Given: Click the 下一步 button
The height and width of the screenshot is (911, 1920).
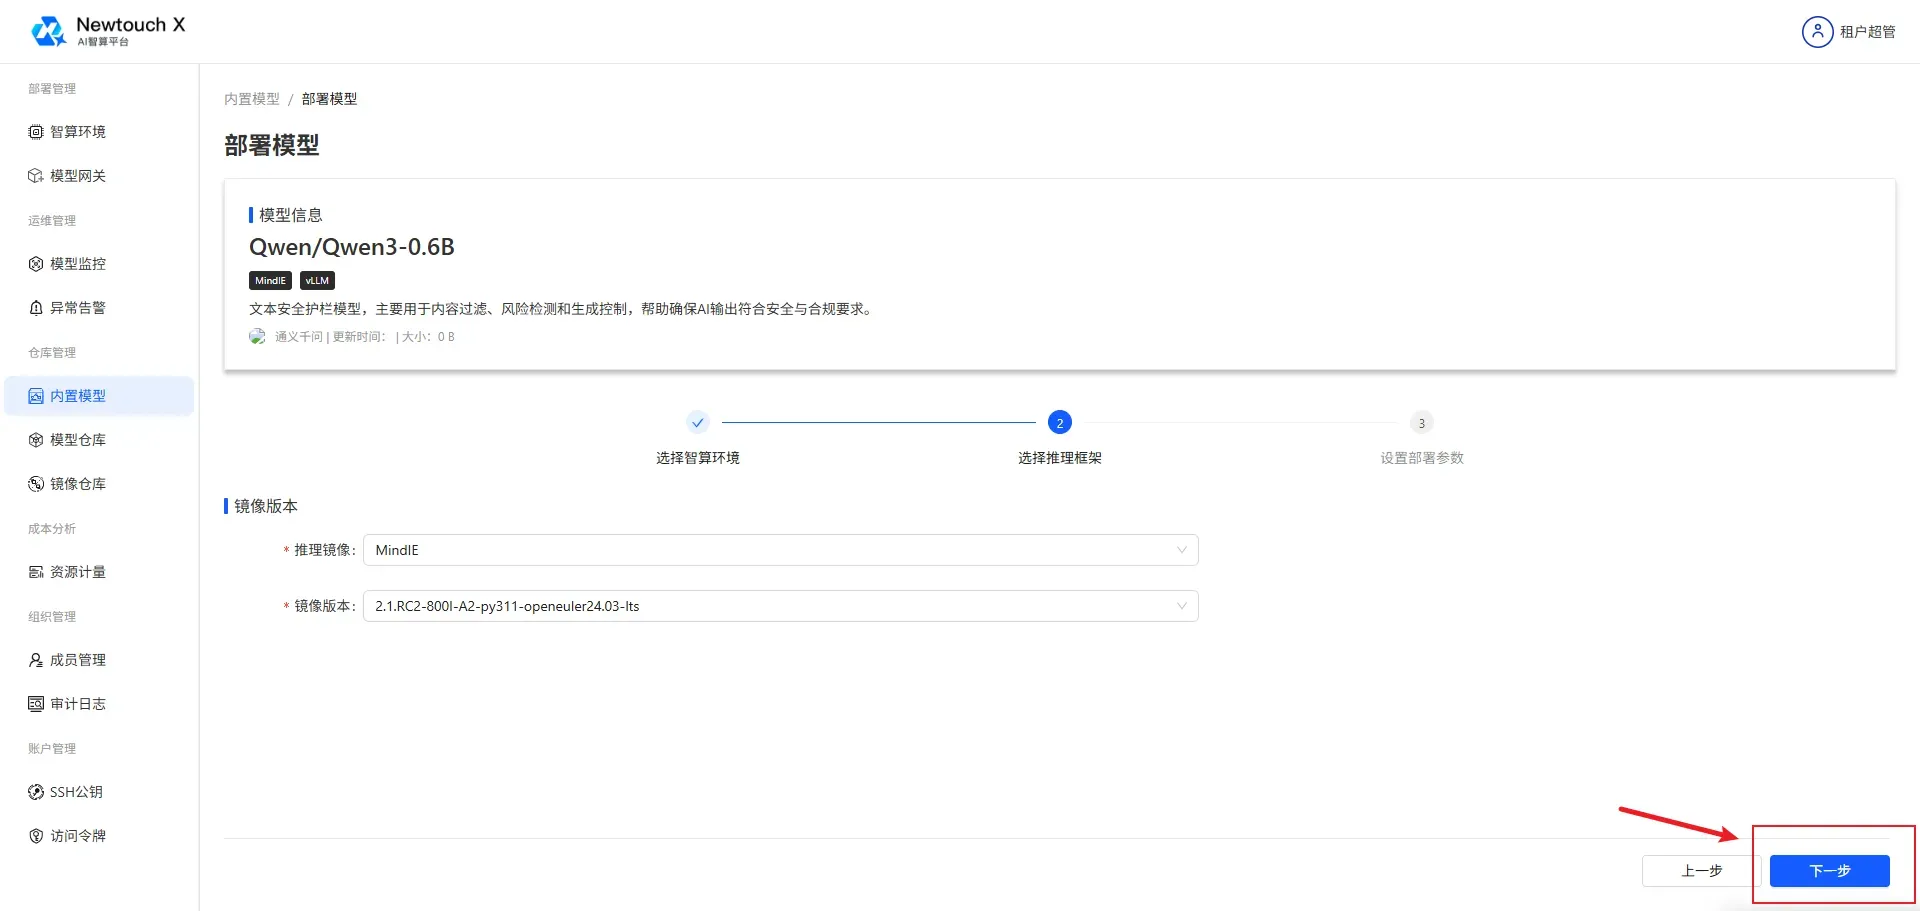Looking at the screenshot, I should point(1830,871).
